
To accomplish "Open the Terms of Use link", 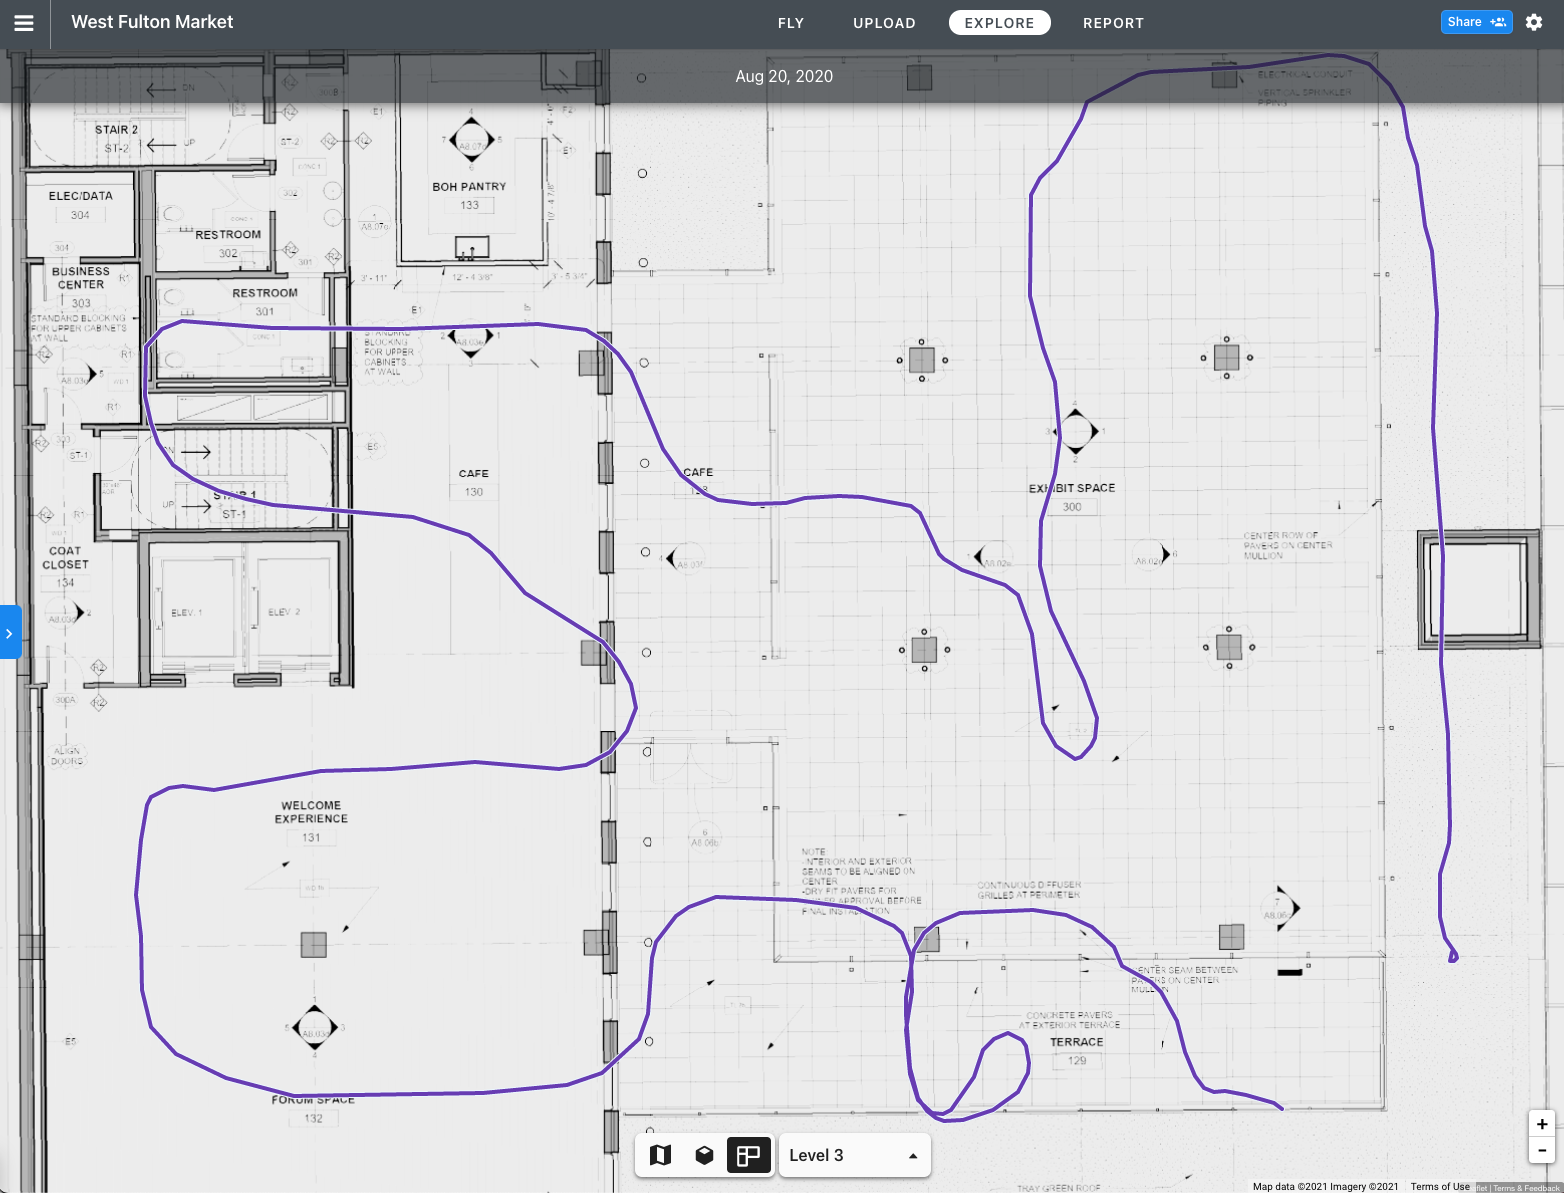I will [x=1440, y=1187].
